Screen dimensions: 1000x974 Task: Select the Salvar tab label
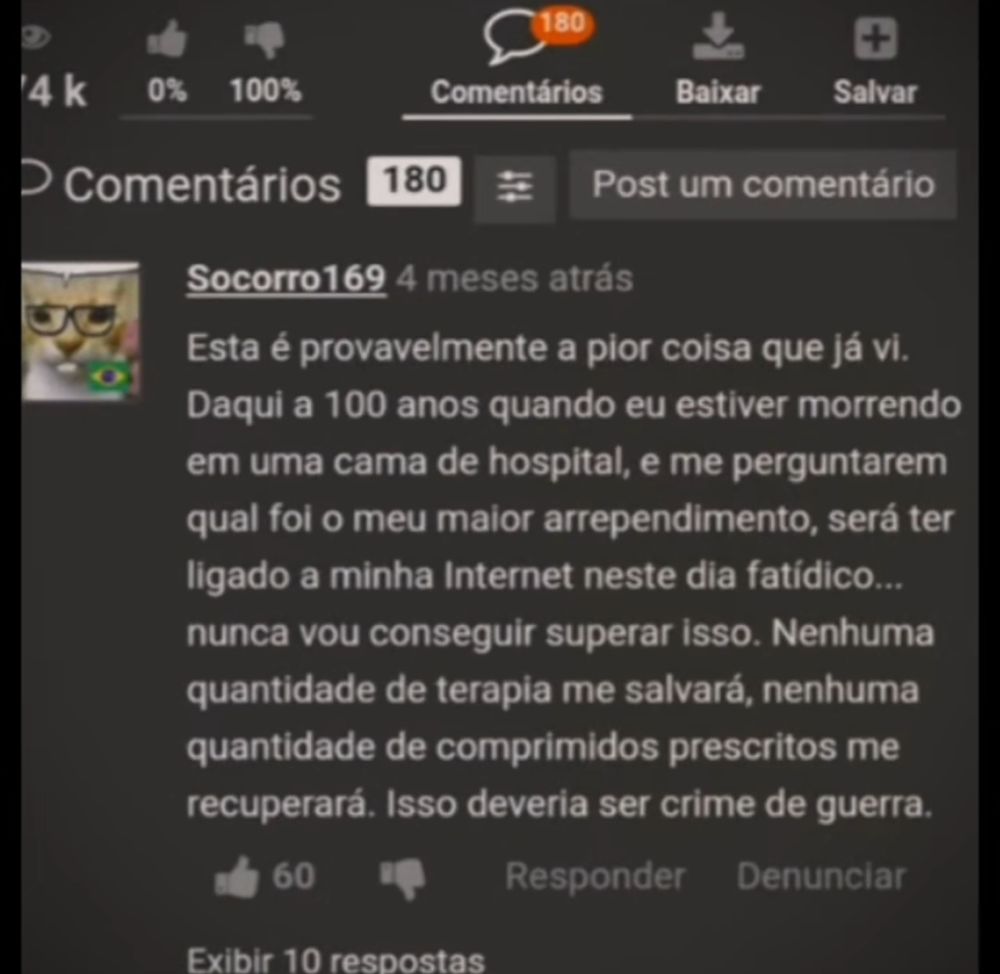pyautogui.click(x=876, y=92)
